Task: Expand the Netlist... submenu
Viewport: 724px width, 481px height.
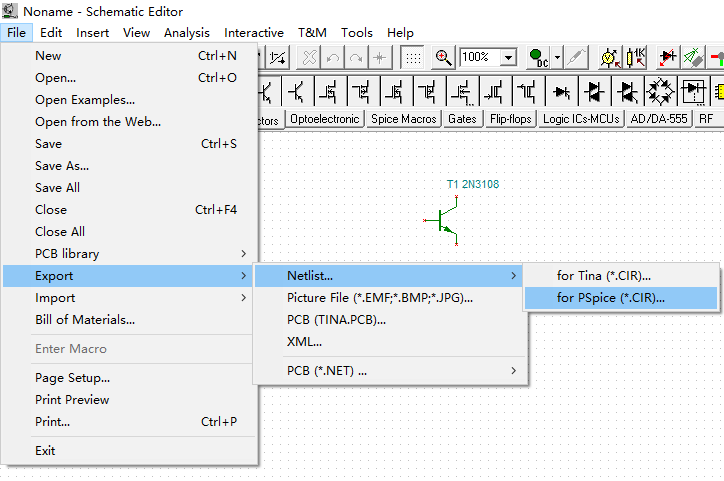Action: pos(389,276)
